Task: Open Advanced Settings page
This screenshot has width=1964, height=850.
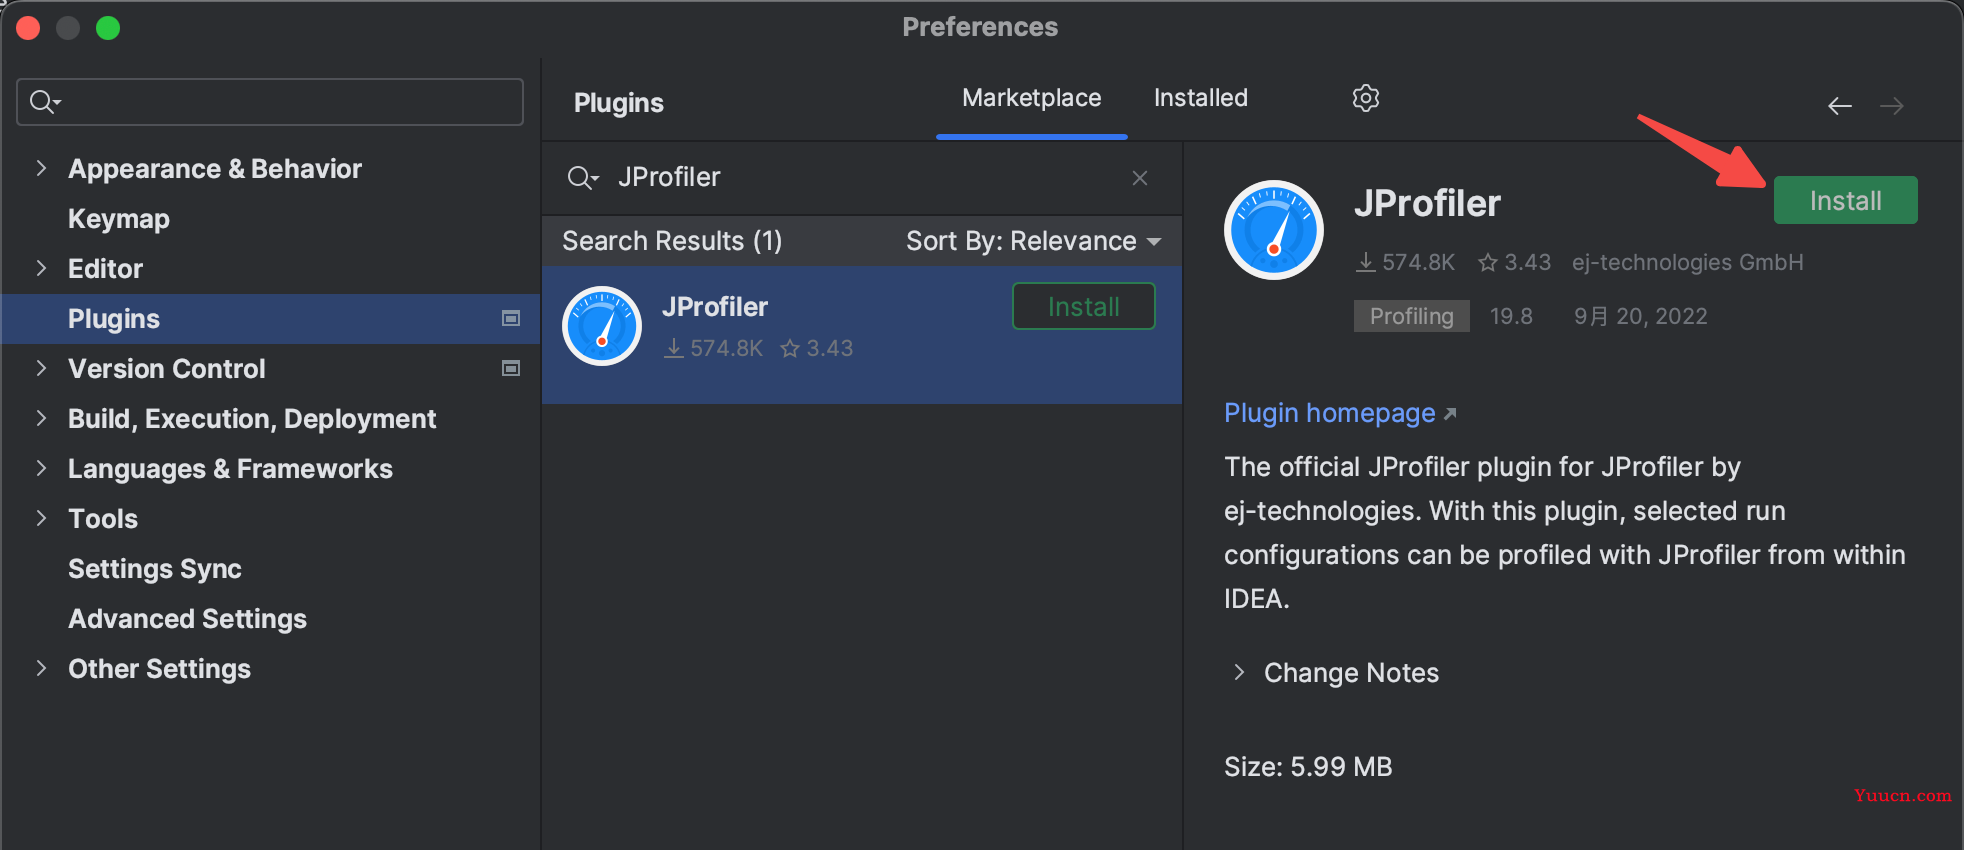Action: (187, 618)
